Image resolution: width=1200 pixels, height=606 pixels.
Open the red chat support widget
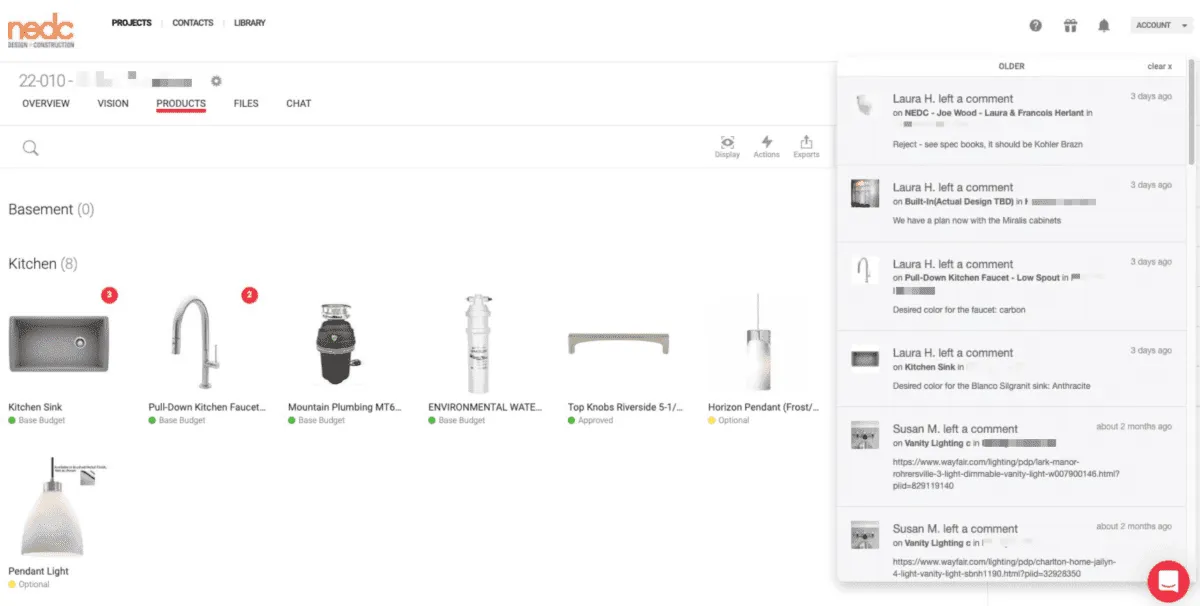(x=1166, y=579)
